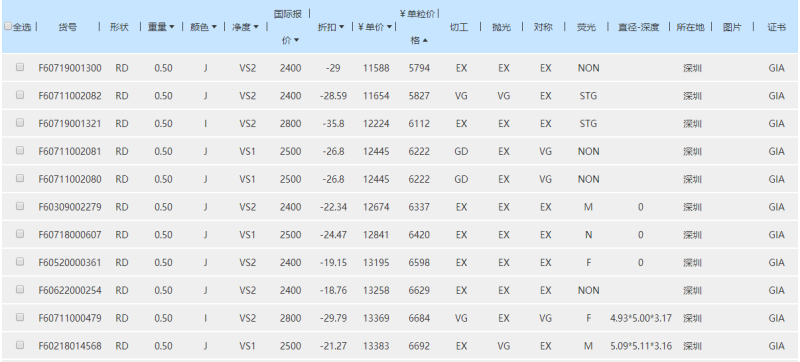Click the 11588 unit price cell
The image size is (800, 362).
(x=376, y=68)
